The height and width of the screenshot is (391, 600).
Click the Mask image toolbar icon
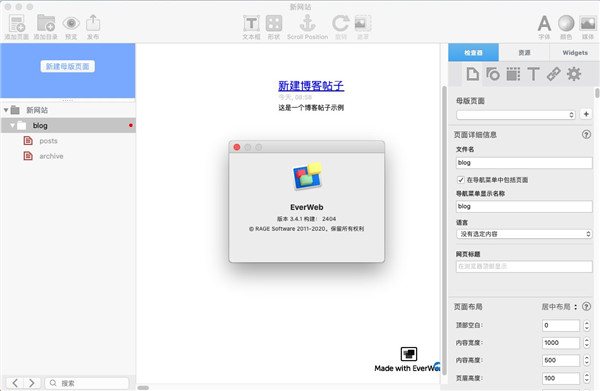click(362, 24)
